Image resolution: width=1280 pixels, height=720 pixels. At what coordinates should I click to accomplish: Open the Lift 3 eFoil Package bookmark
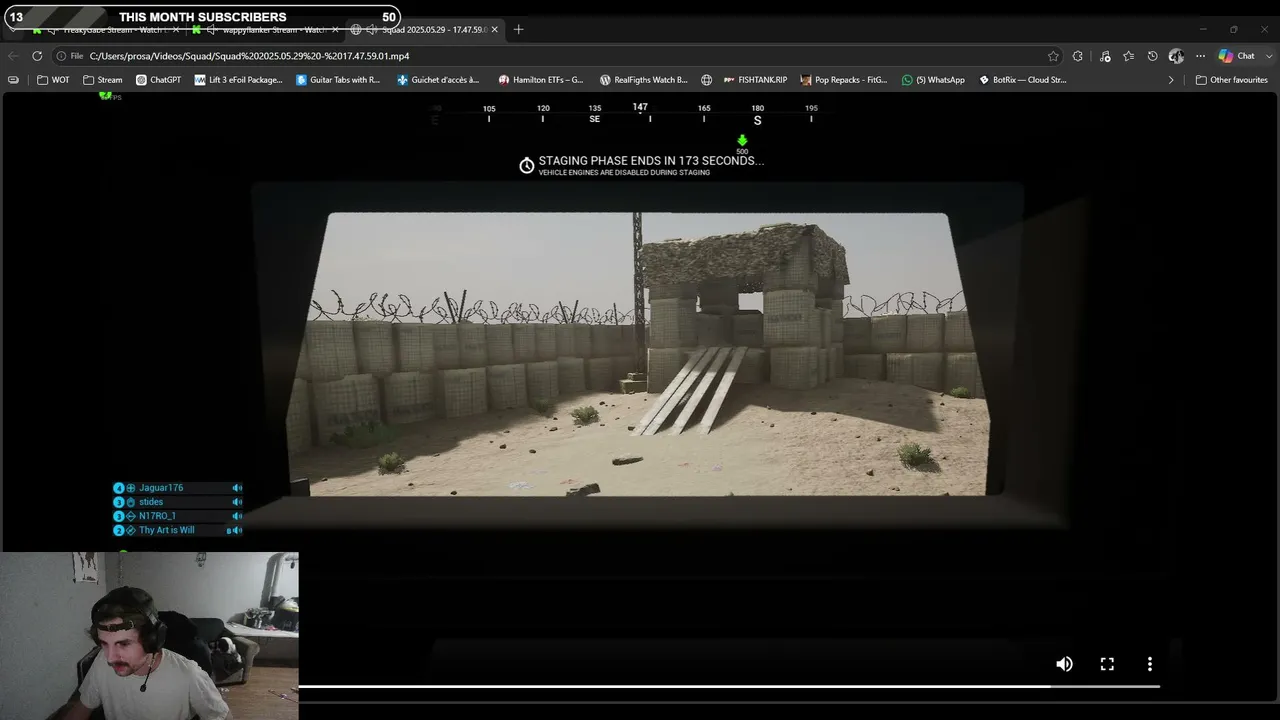[239, 80]
